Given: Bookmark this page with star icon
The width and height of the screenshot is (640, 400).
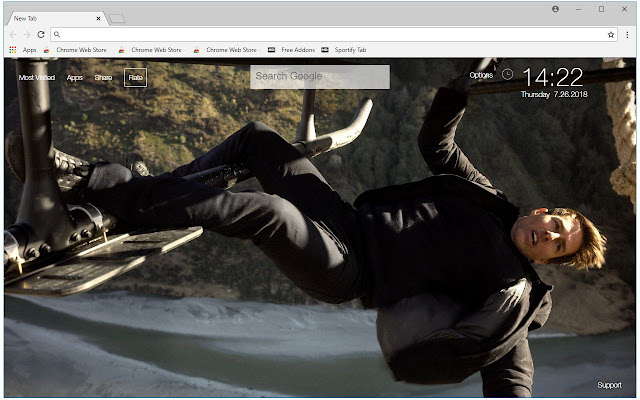Looking at the screenshot, I should tap(611, 35).
